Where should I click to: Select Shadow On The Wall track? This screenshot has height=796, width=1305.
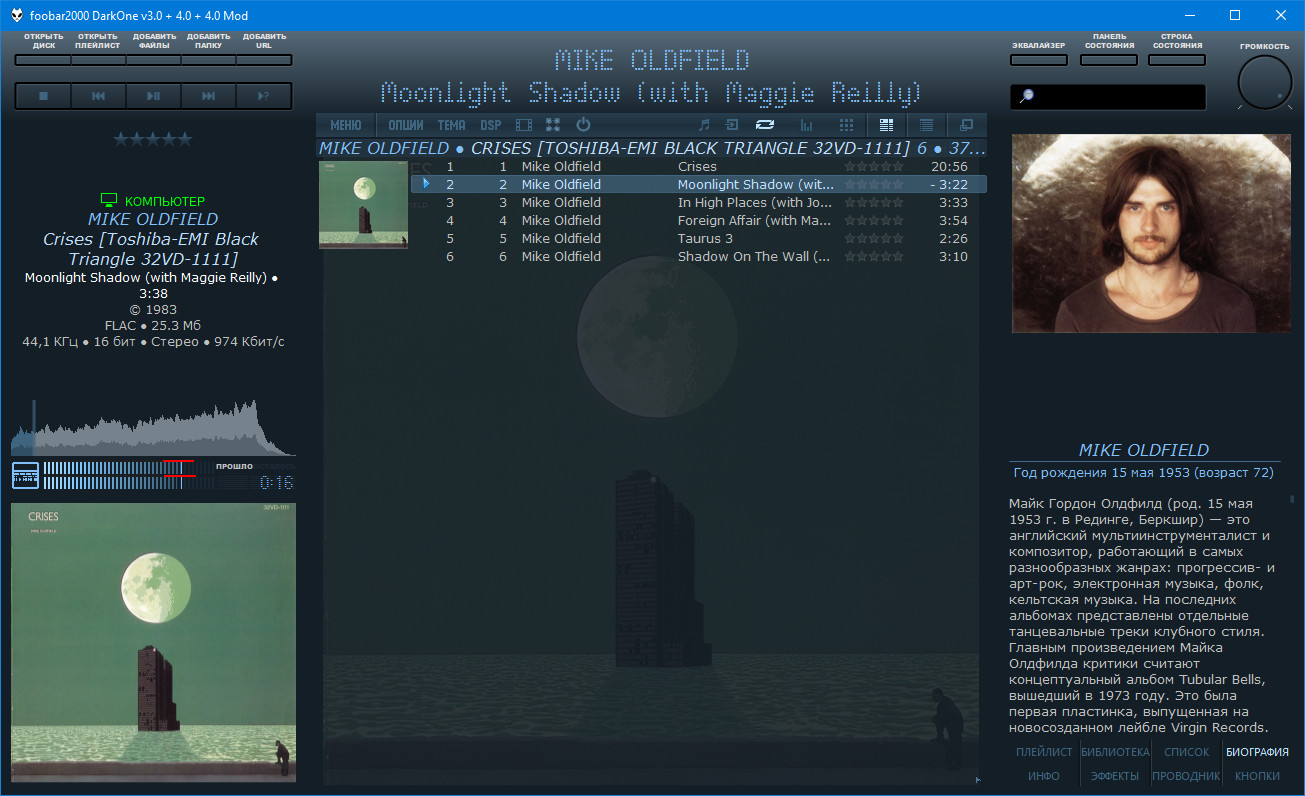[699, 256]
